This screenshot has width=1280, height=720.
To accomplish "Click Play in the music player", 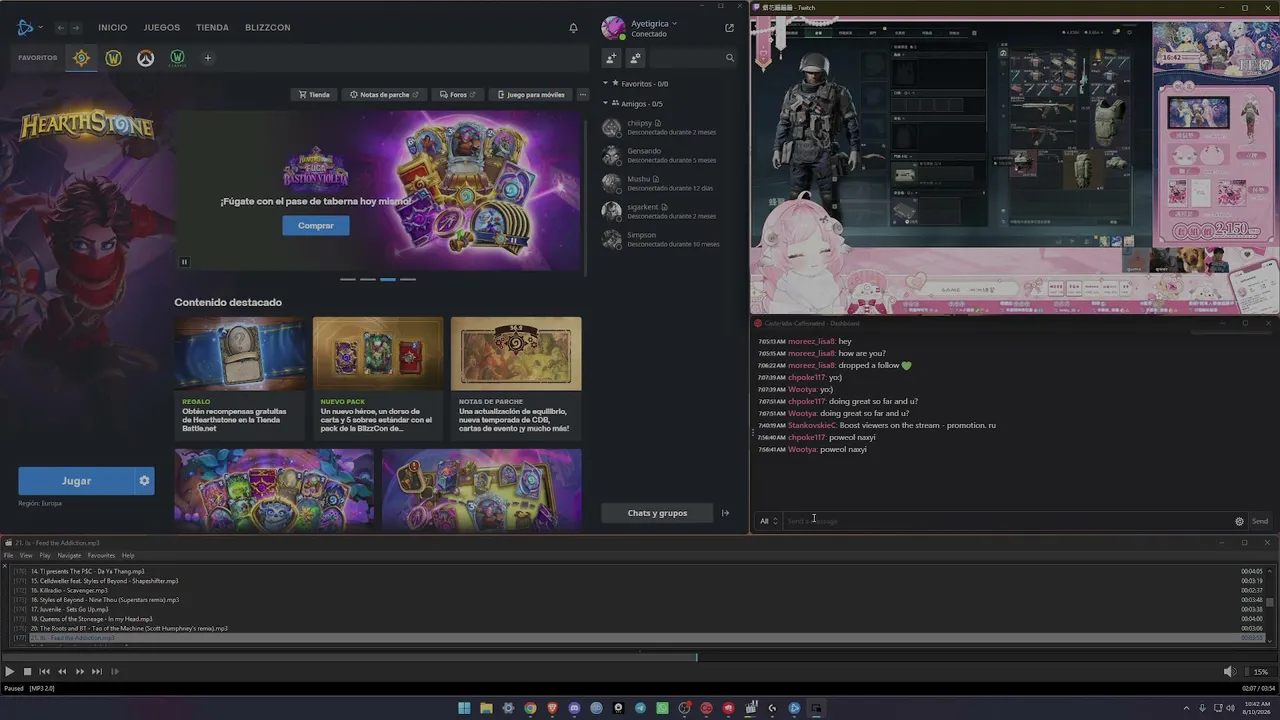I will (x=9, y=672).
